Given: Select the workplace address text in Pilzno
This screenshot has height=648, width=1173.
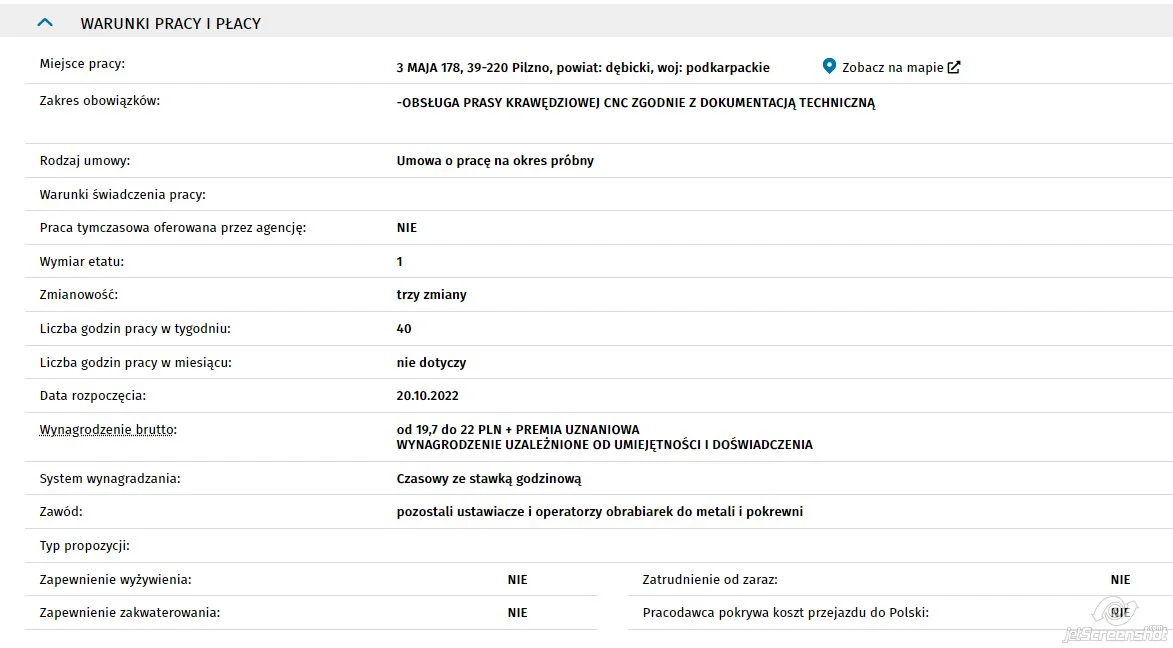Looking at the screenshot, I should coord(583,67).
